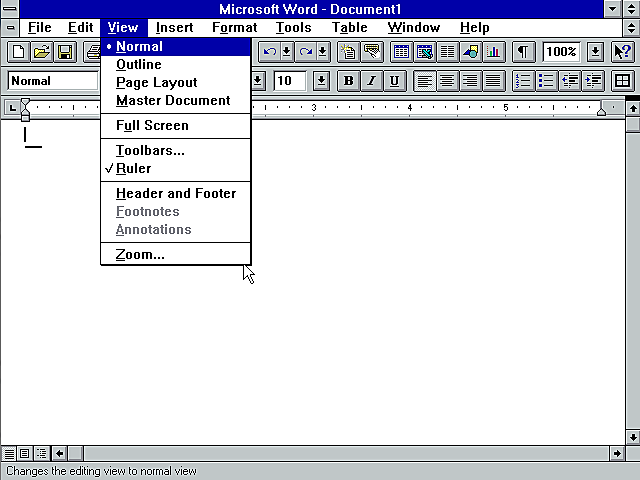Choose Header and Footer menu item
This screenshot has width=640, height=480.
176,193
